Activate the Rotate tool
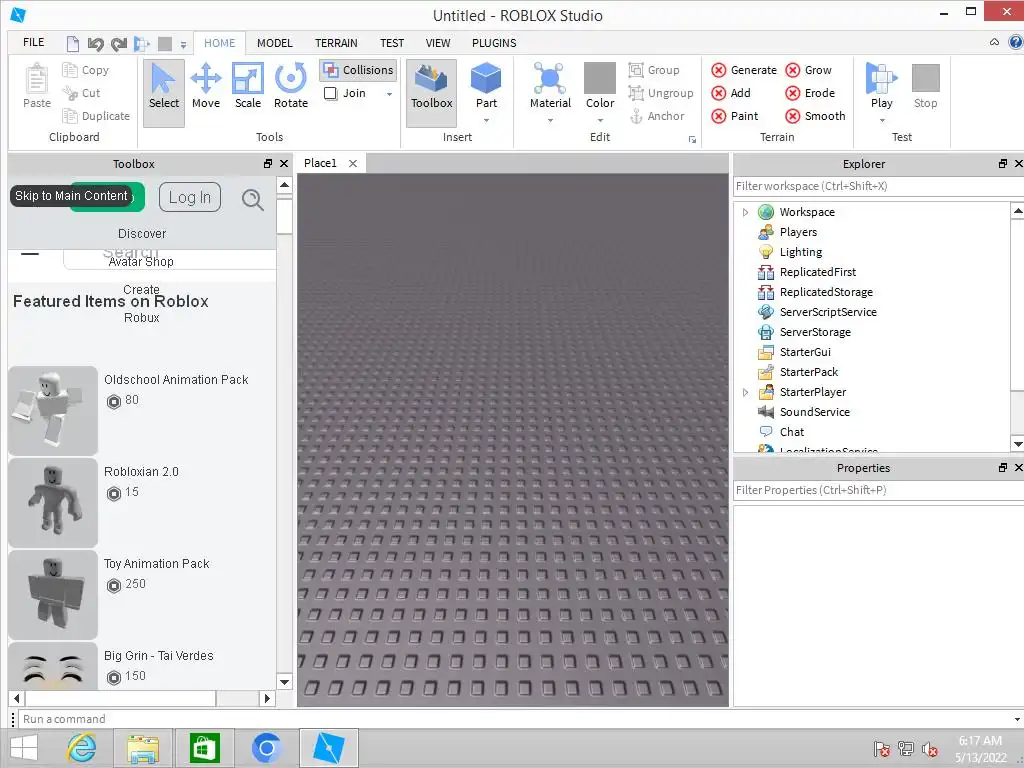Viewport: 1024px width, 768px height. 291,86
